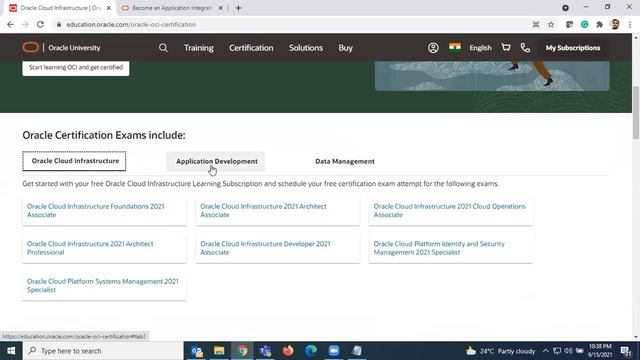Open Firefox from the taskbar
Image resolution: width=640 pixels, height=360 pixels.
pyautogui.click(x=288, y=351)
